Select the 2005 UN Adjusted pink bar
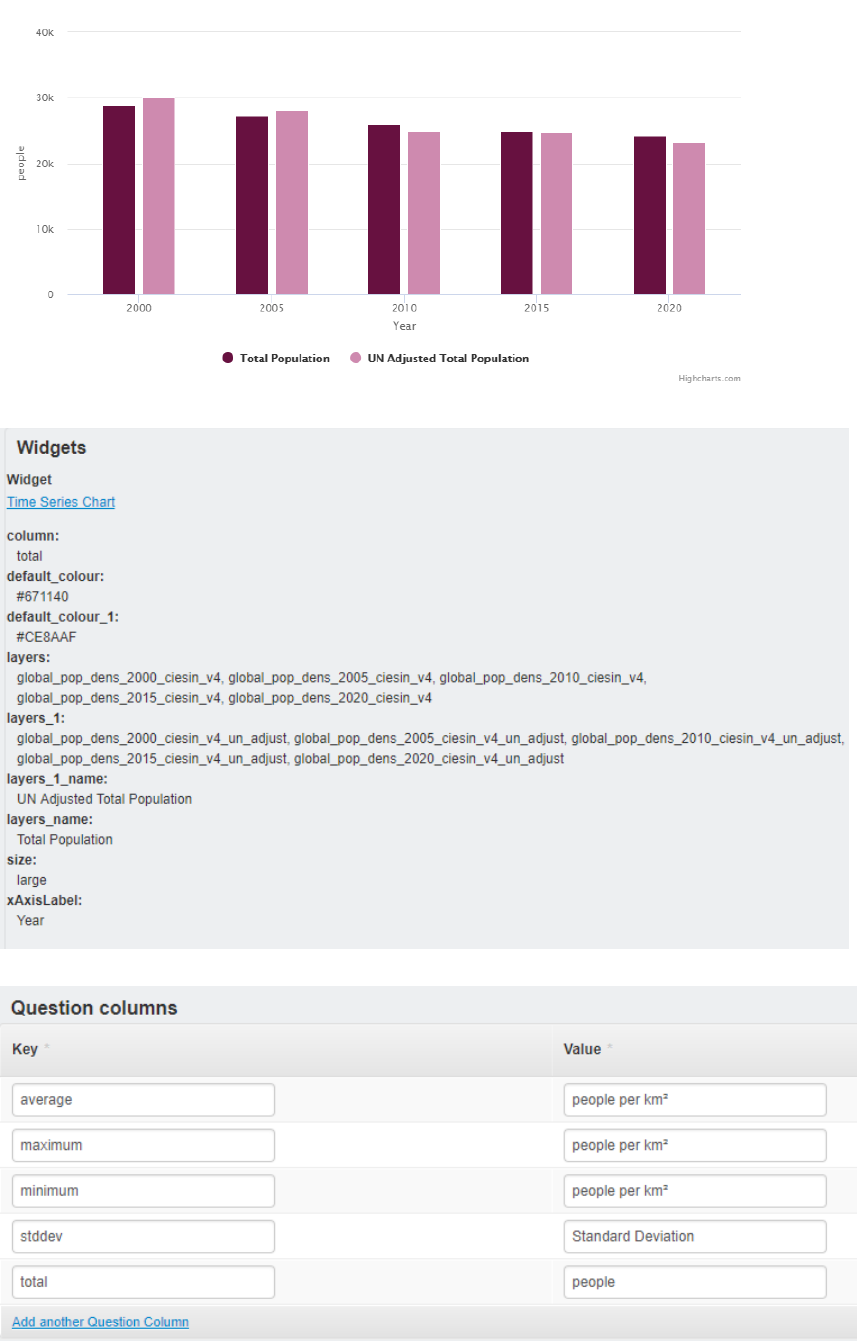Image resolution: width=857 pixels, height=1341 pixels. (292, 203)
